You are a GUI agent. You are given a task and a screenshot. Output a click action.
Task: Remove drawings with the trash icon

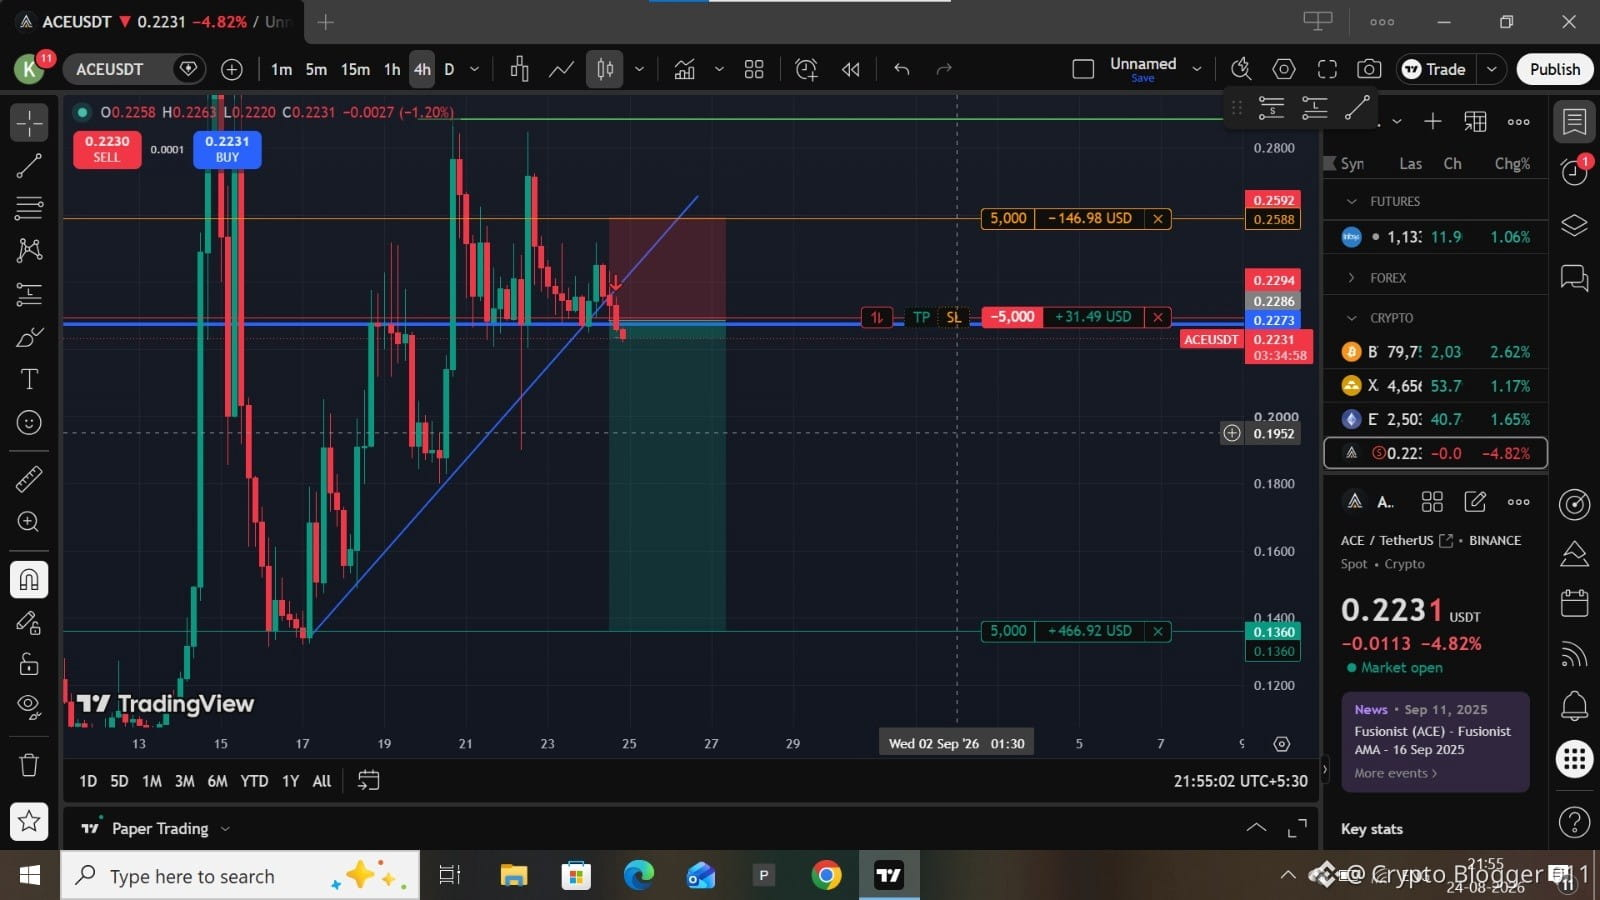point(29,765)
